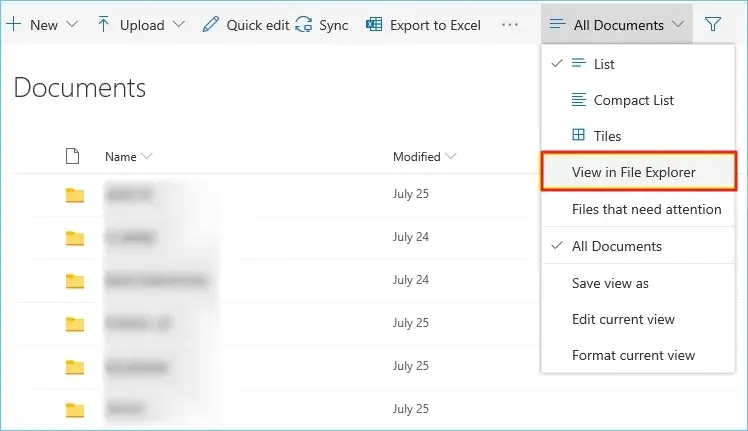This screenshot has height=431, width=748.
Task: Collapse the All Documents view chevron
Action: tap(678, 24)
